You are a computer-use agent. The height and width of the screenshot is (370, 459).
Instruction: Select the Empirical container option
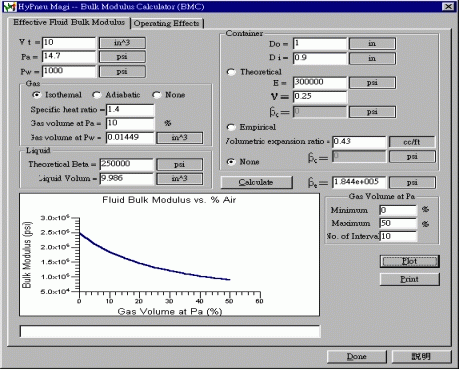pyautogui.click(x=231, y=127)
